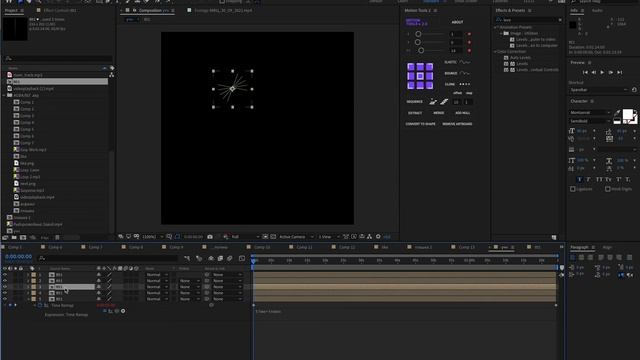Hide timeline layer 1 with the eye icon

point(5,275)
